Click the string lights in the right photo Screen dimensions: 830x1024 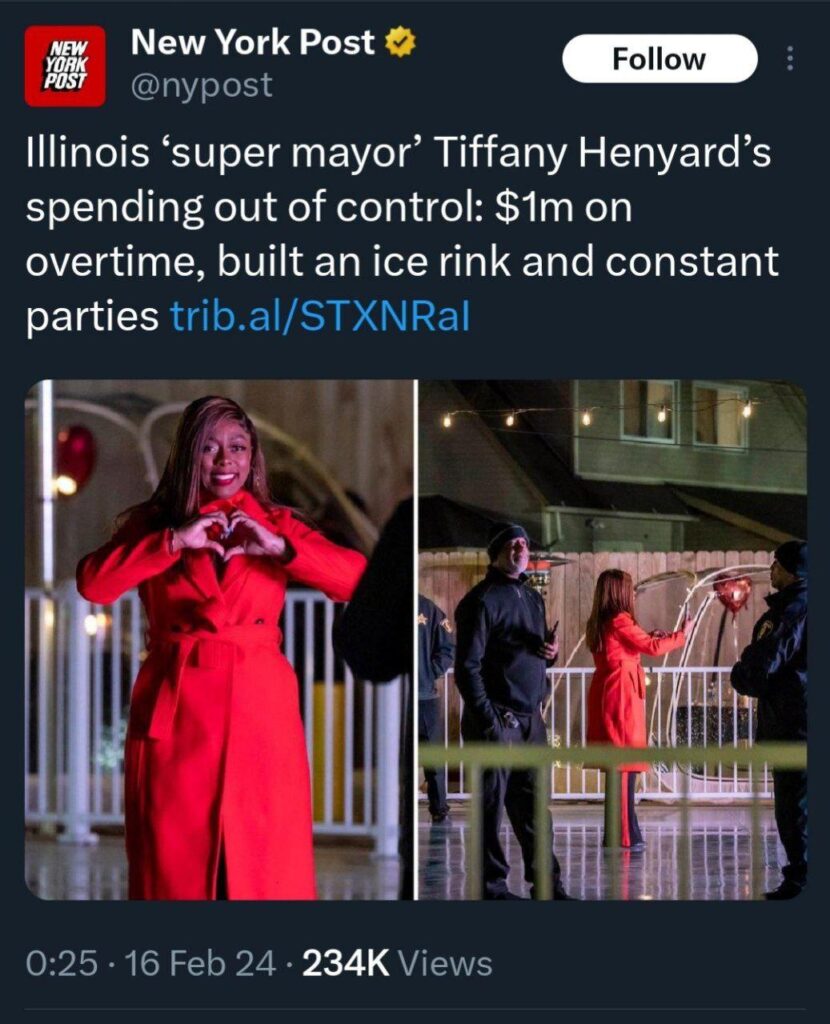point(596,414)
